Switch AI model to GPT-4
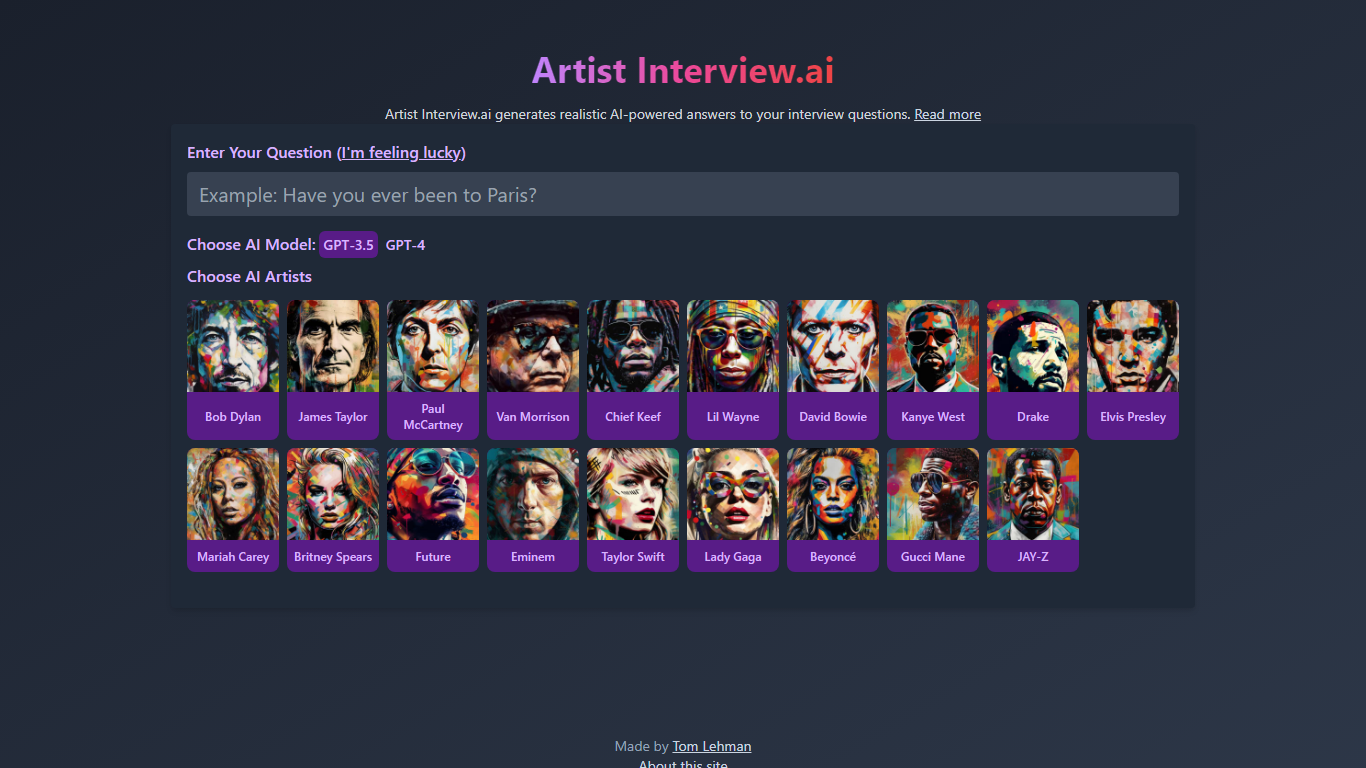The height and width of the screenshot is (768, 1366). [x=406, y=245]
